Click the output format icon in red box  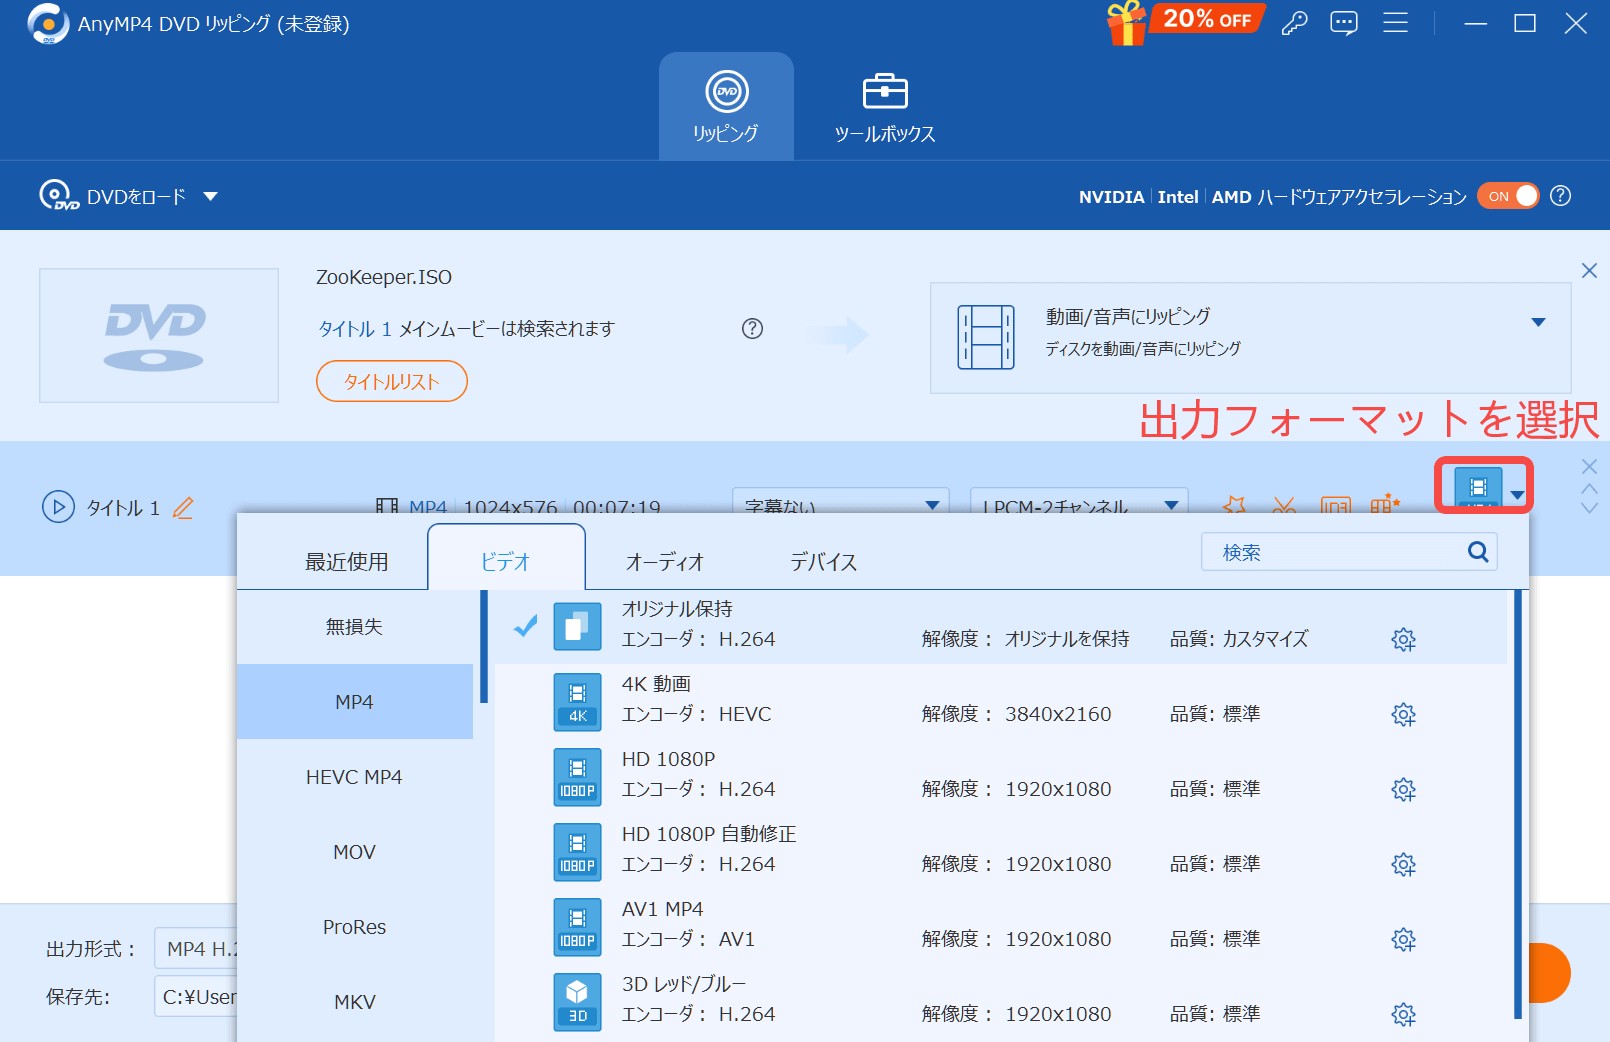1478,487
